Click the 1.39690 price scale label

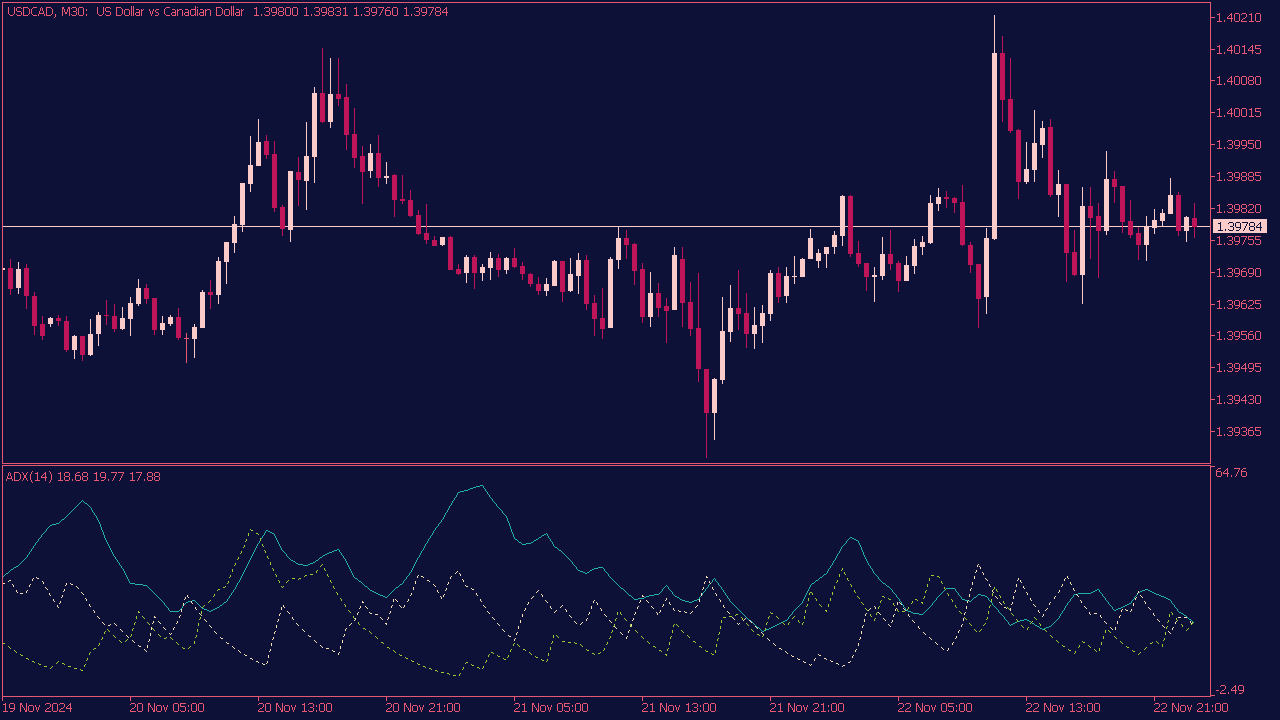point(1237,272)
